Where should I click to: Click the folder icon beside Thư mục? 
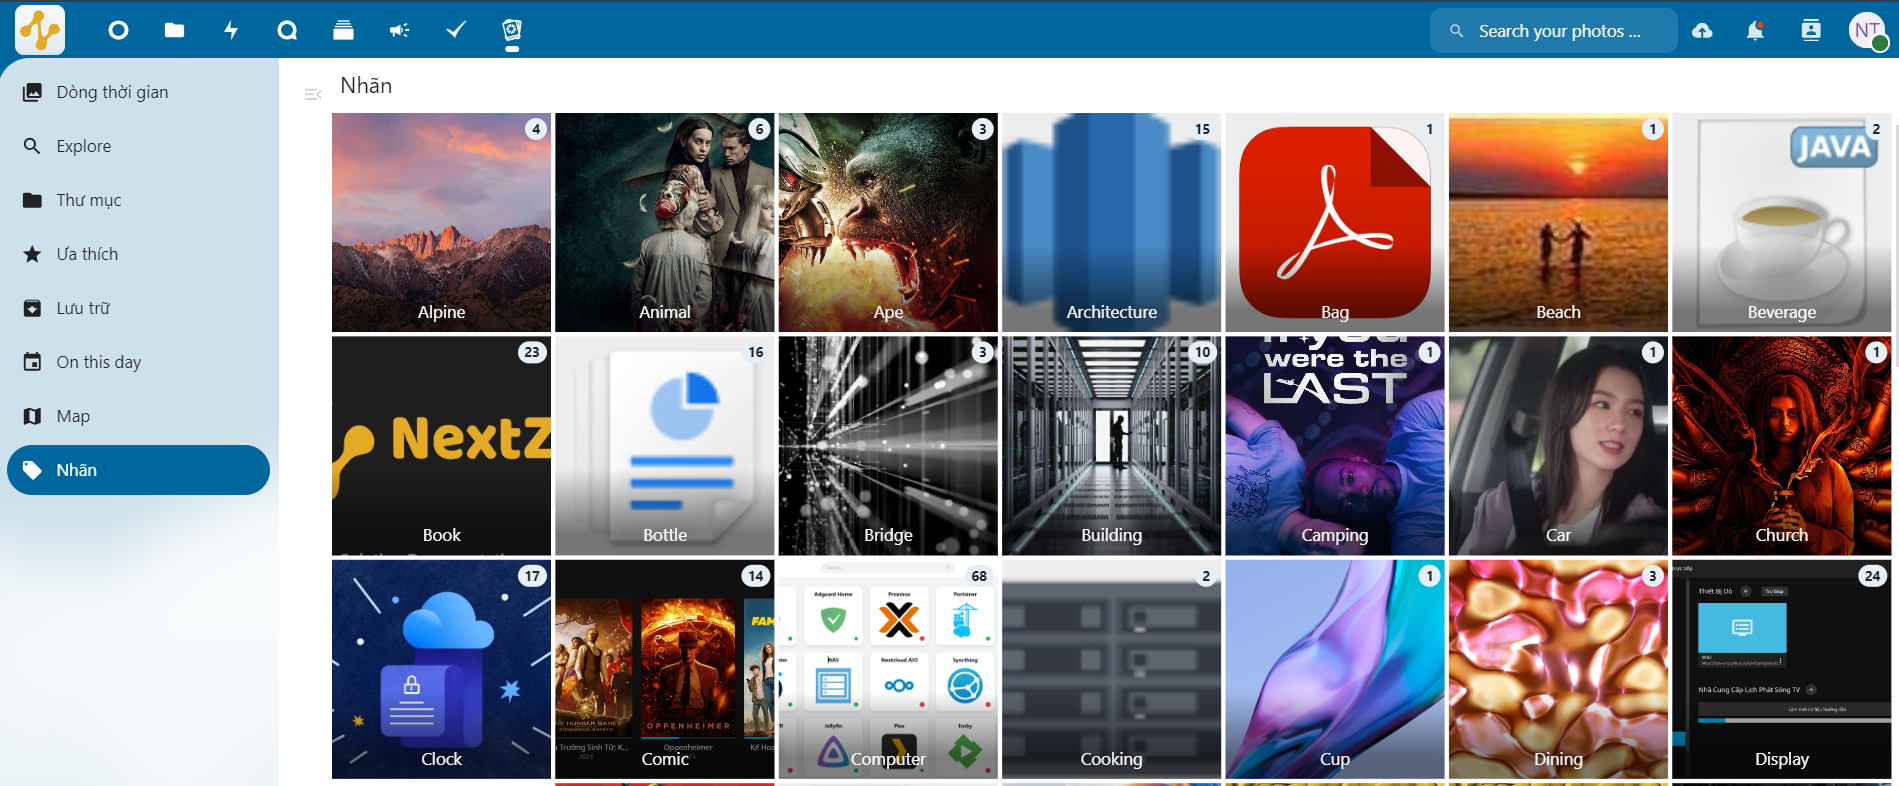pyautogui.click(x=32, y=200)
